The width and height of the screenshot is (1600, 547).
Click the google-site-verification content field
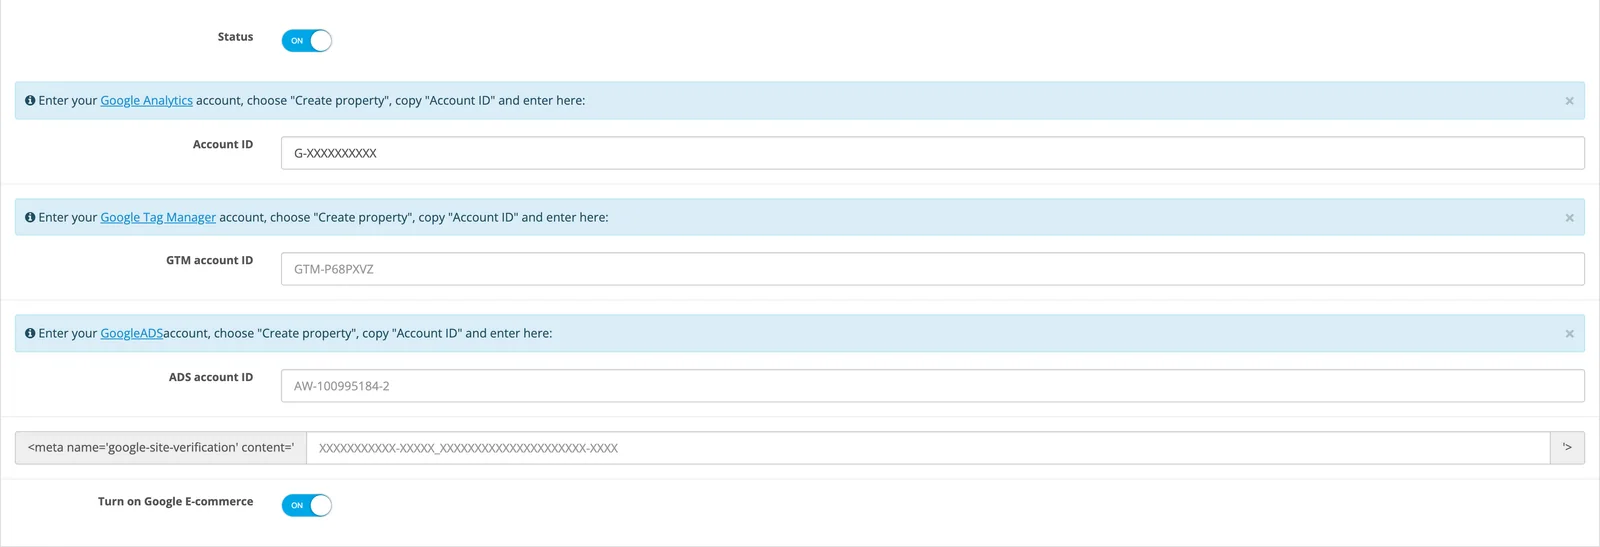coord(928,448)
